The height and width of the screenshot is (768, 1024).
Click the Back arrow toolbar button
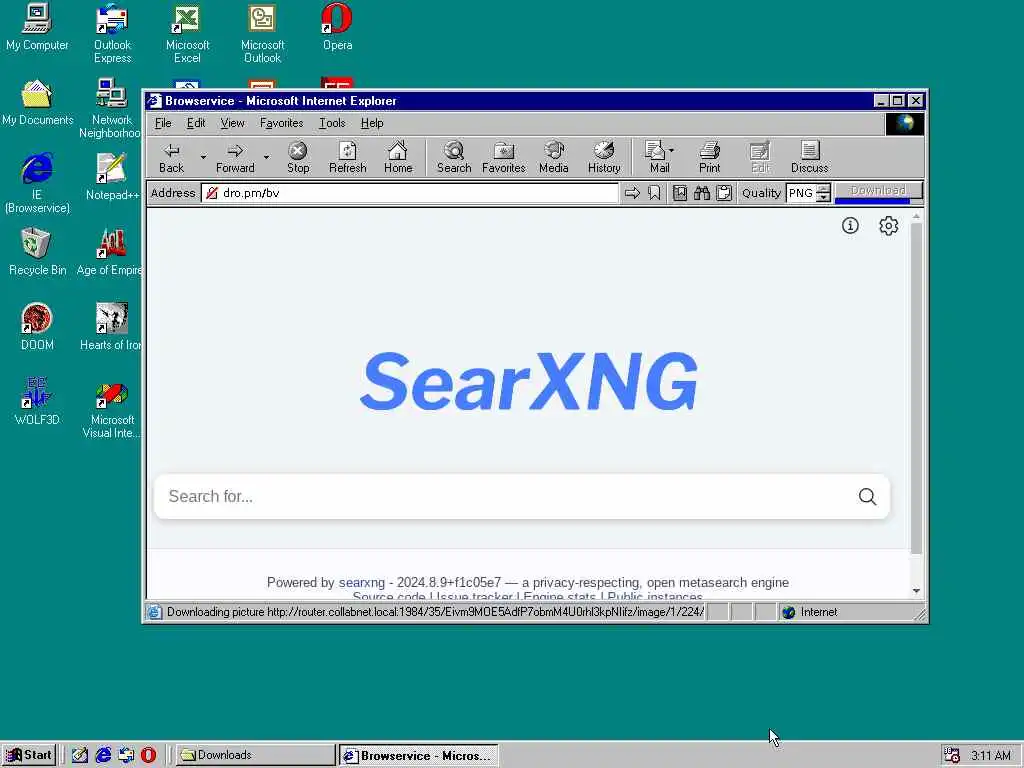[172, 157]
